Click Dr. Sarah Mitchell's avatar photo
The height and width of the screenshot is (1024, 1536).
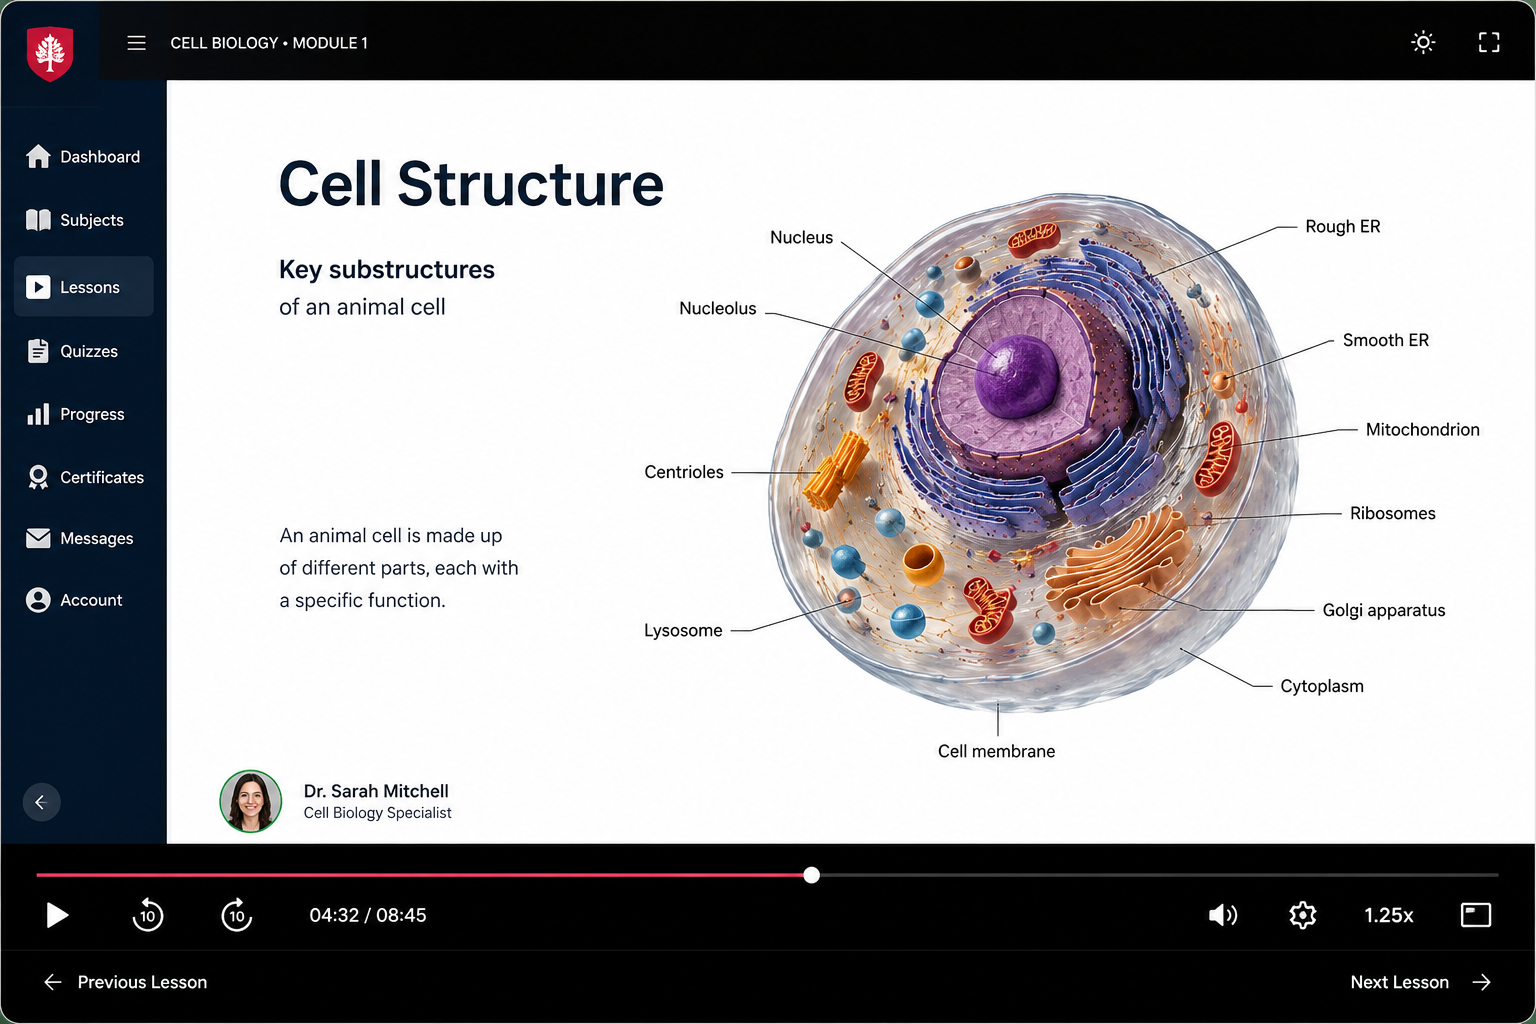pos(250,801)
